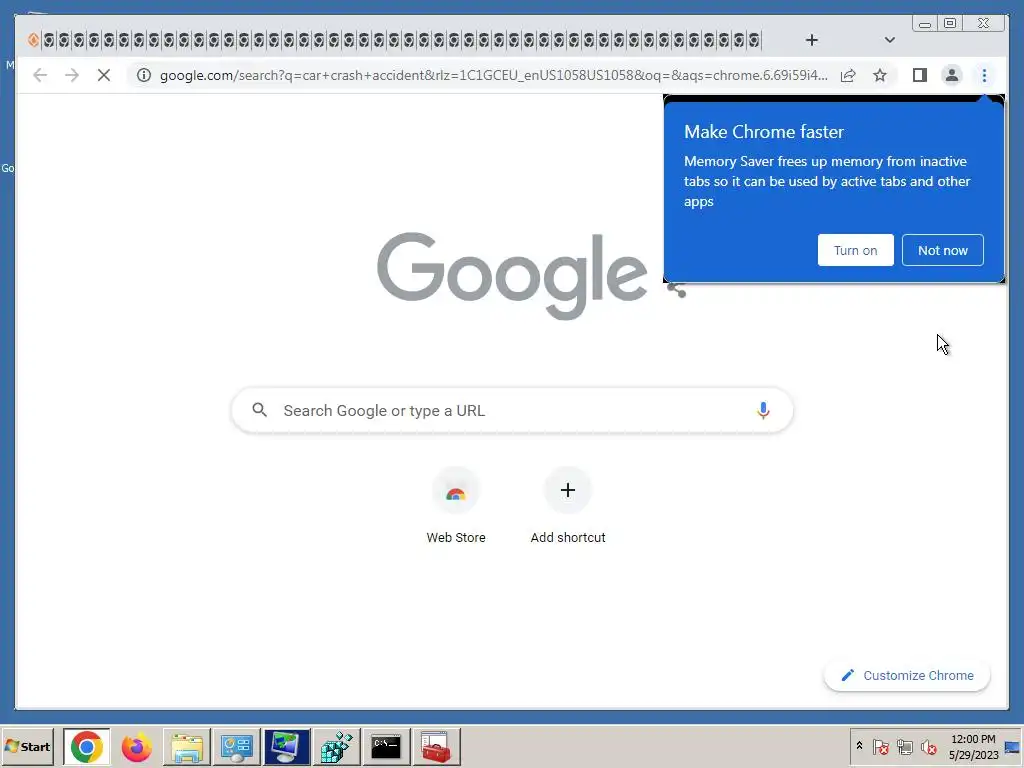This screenshot has width=1024, height=768.
Task: Click the back navigation arrow
Action: 40,75
